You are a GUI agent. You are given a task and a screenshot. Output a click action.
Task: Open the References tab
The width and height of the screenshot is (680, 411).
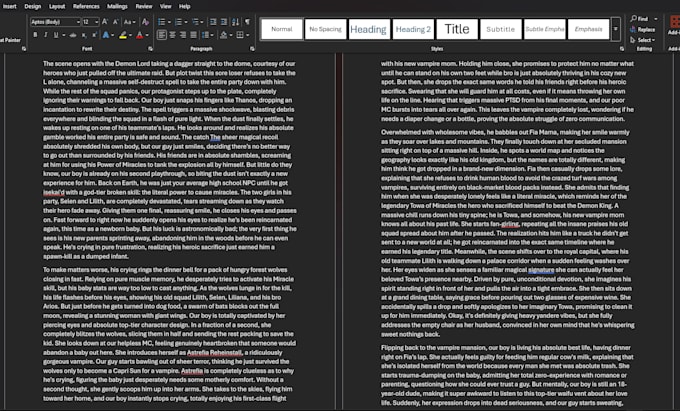[x=86, y=6]
